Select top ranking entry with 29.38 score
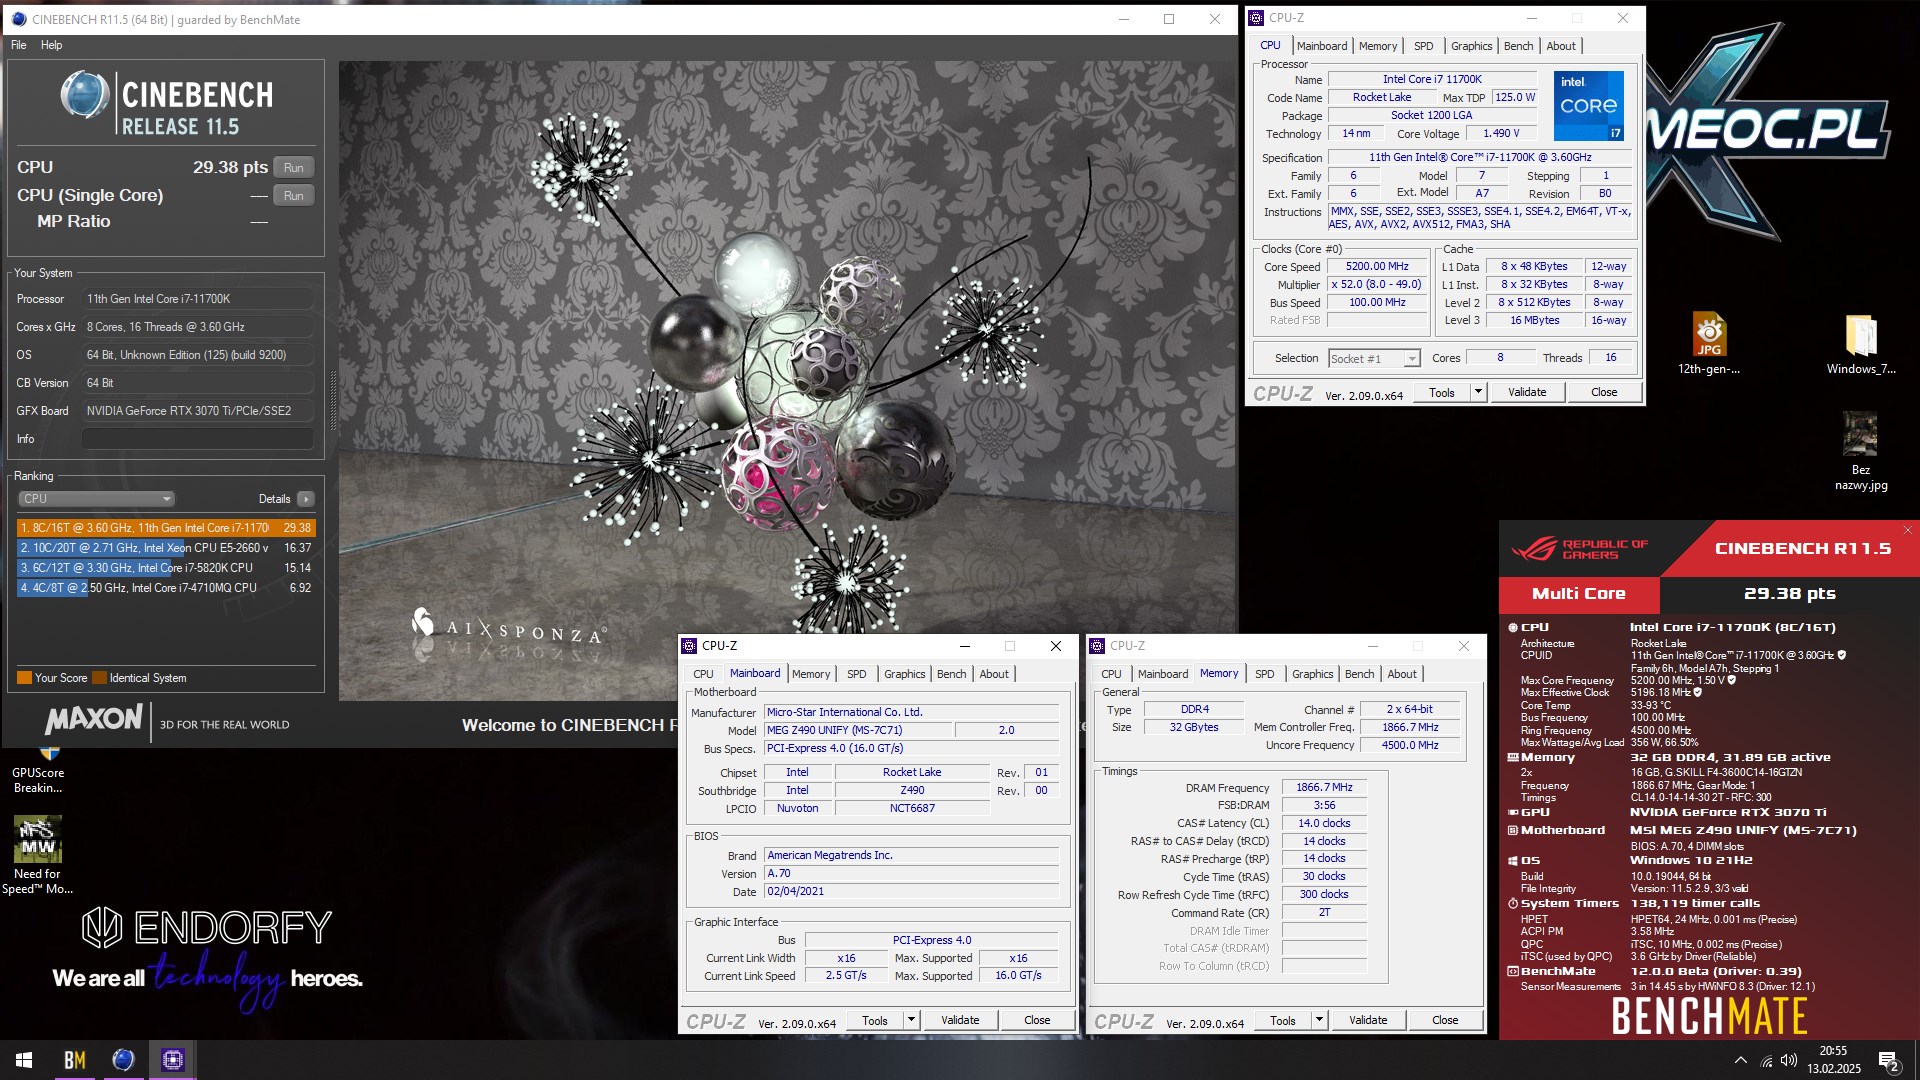This screenshot has width=1920, height=1080. [165, 528]
